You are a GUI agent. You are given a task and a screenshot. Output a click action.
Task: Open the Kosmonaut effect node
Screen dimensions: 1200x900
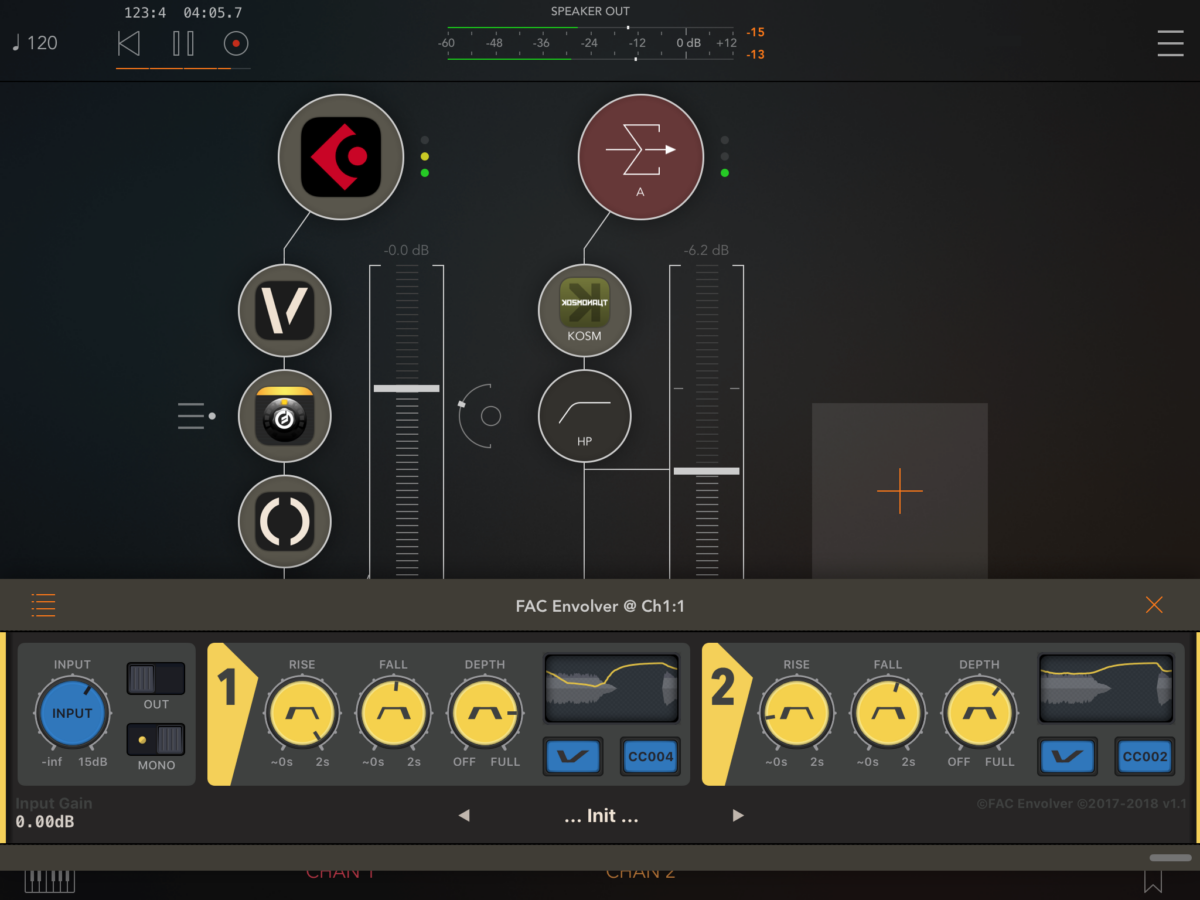pyautogui.click(x=585, y=309)
